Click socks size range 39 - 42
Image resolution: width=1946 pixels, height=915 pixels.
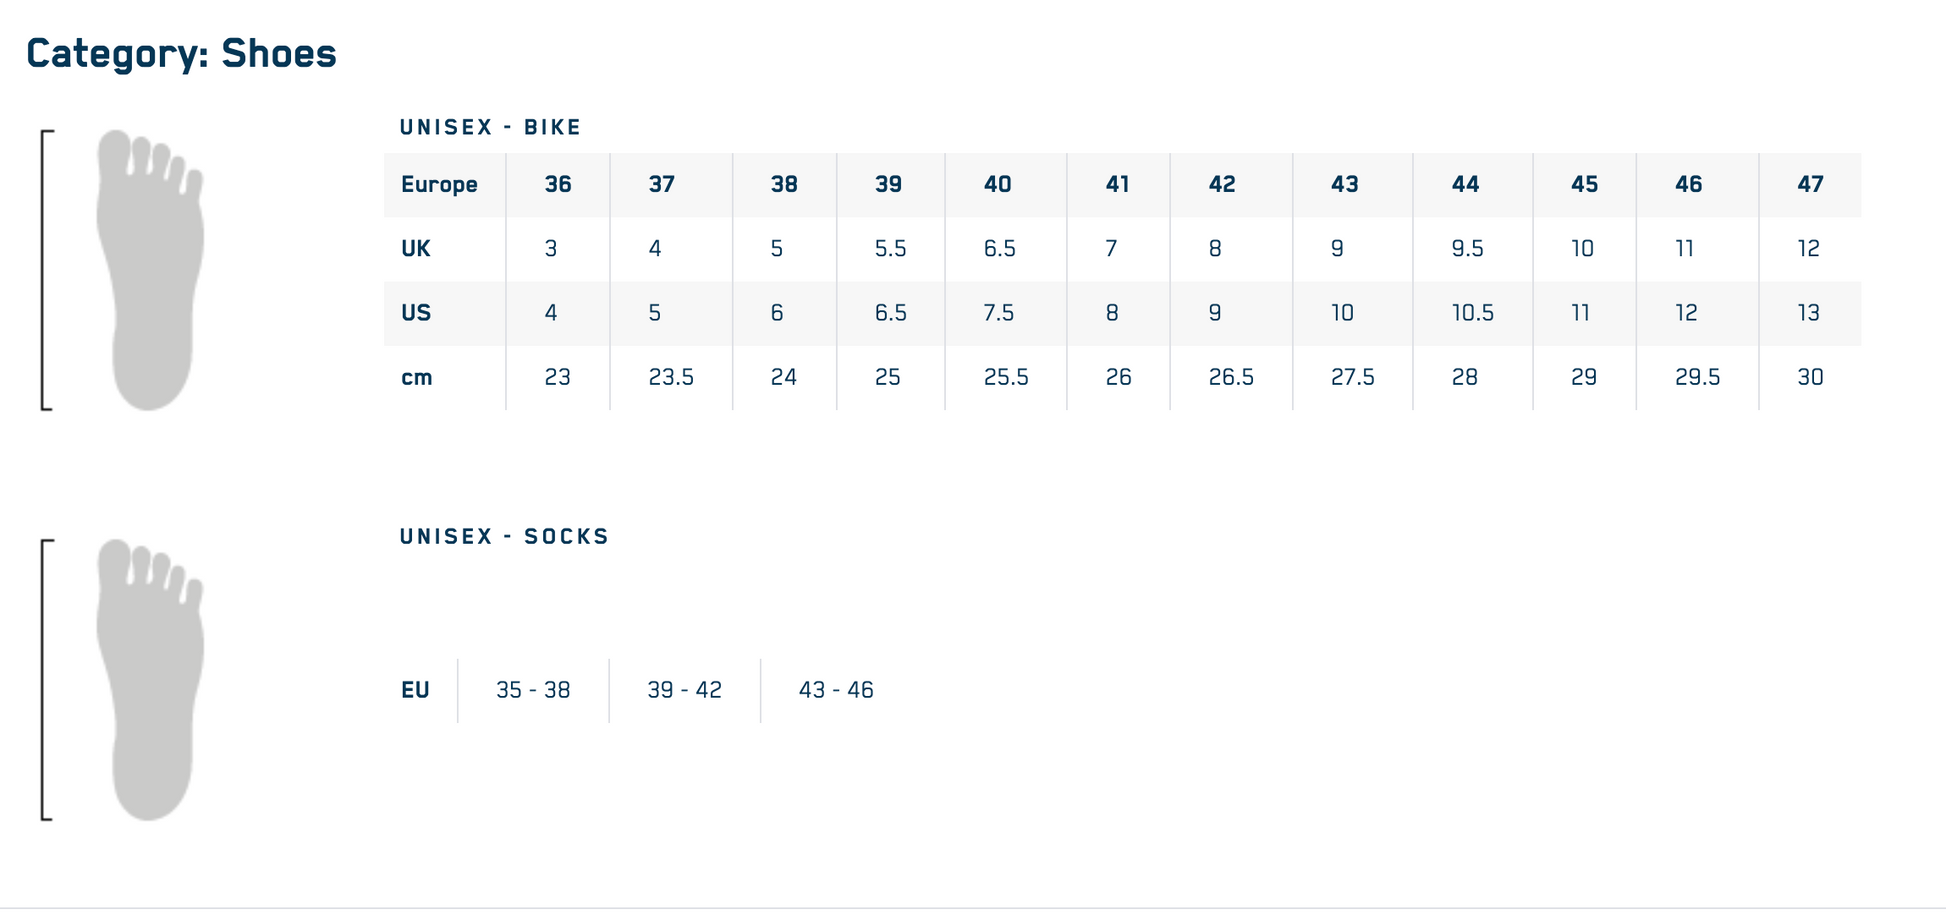coord(684,691)
